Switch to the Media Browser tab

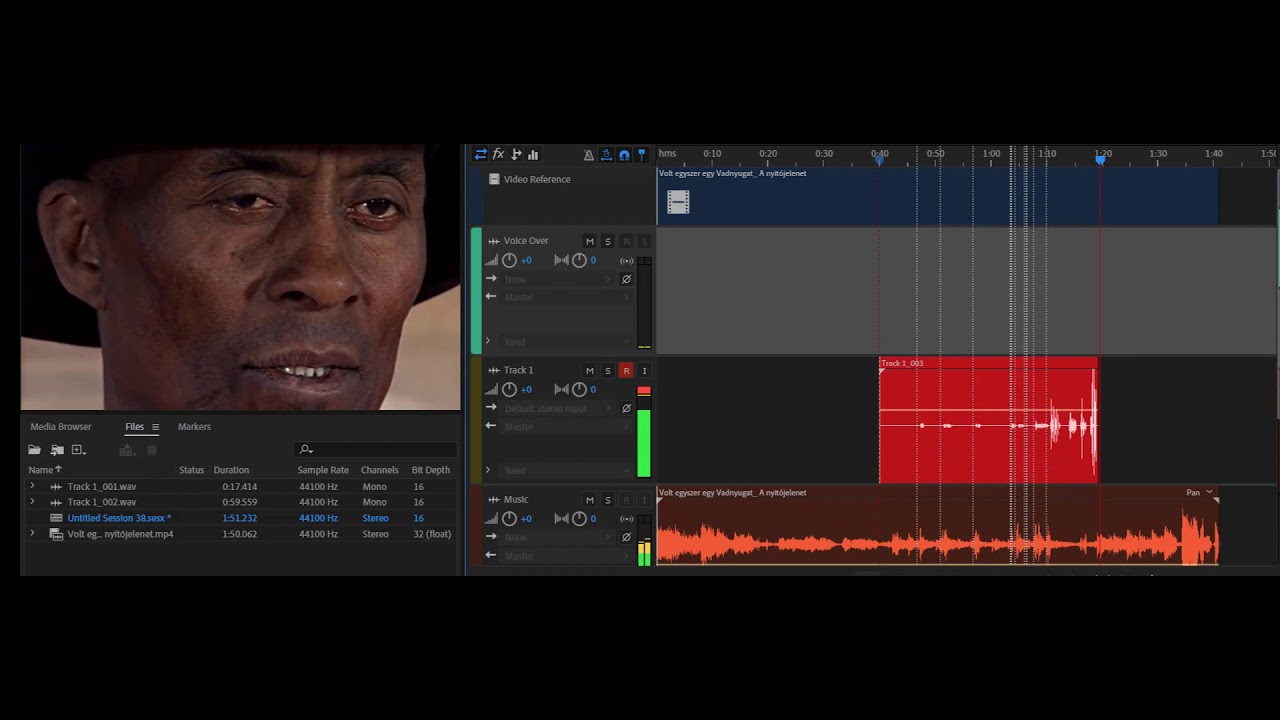[x=61, y=426]
